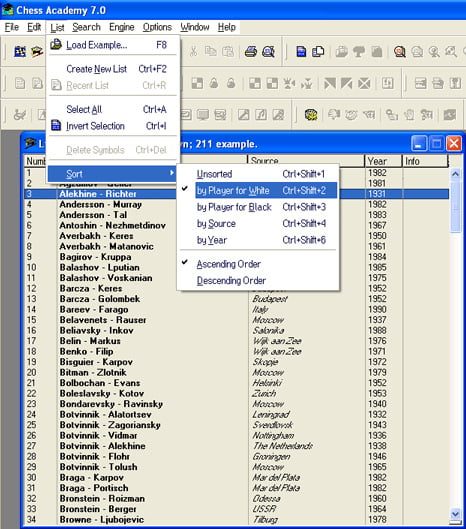
Task: Open the Help menu
Action: tap(226, 27)
